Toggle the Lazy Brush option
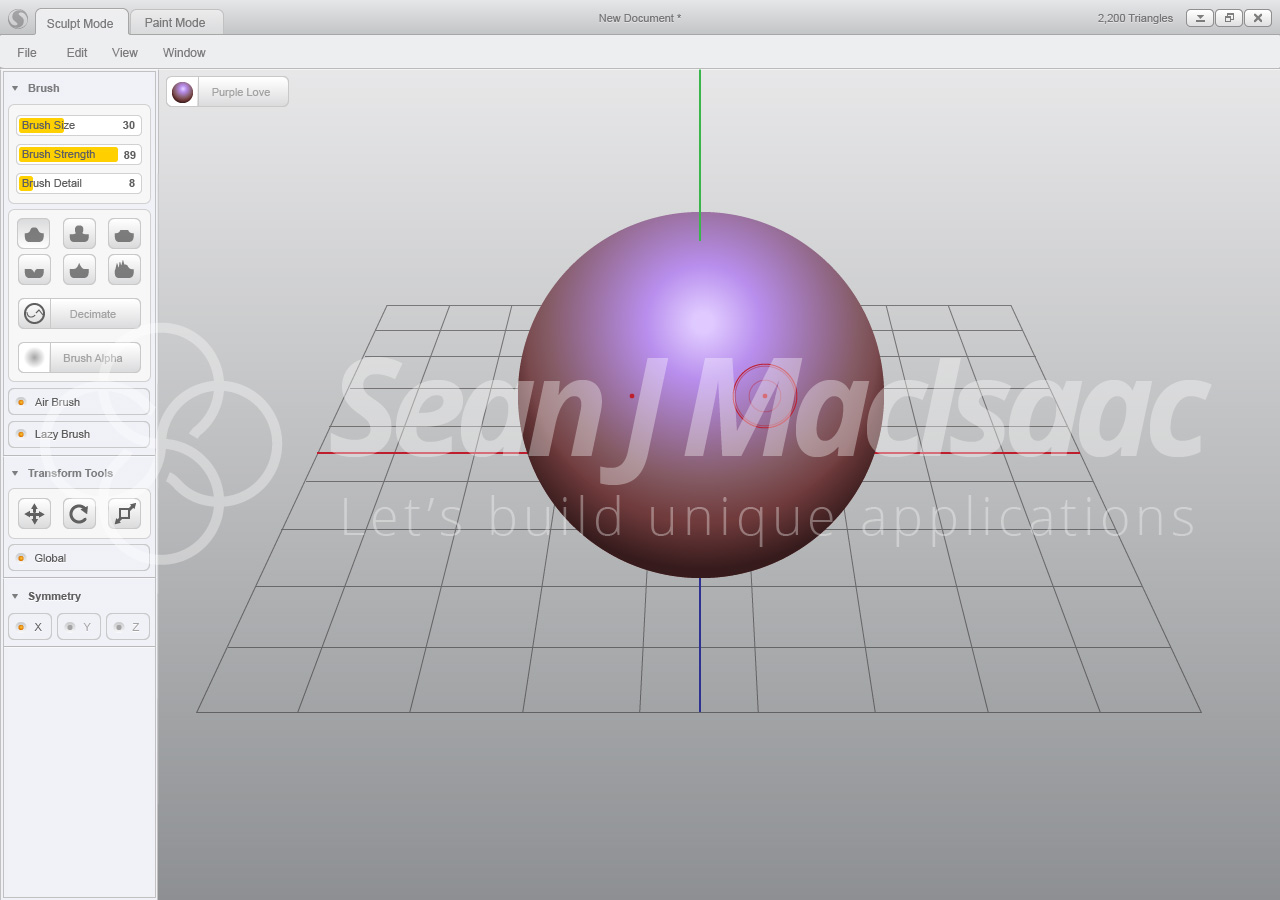 pyautogui.click(x=79, y=434)
